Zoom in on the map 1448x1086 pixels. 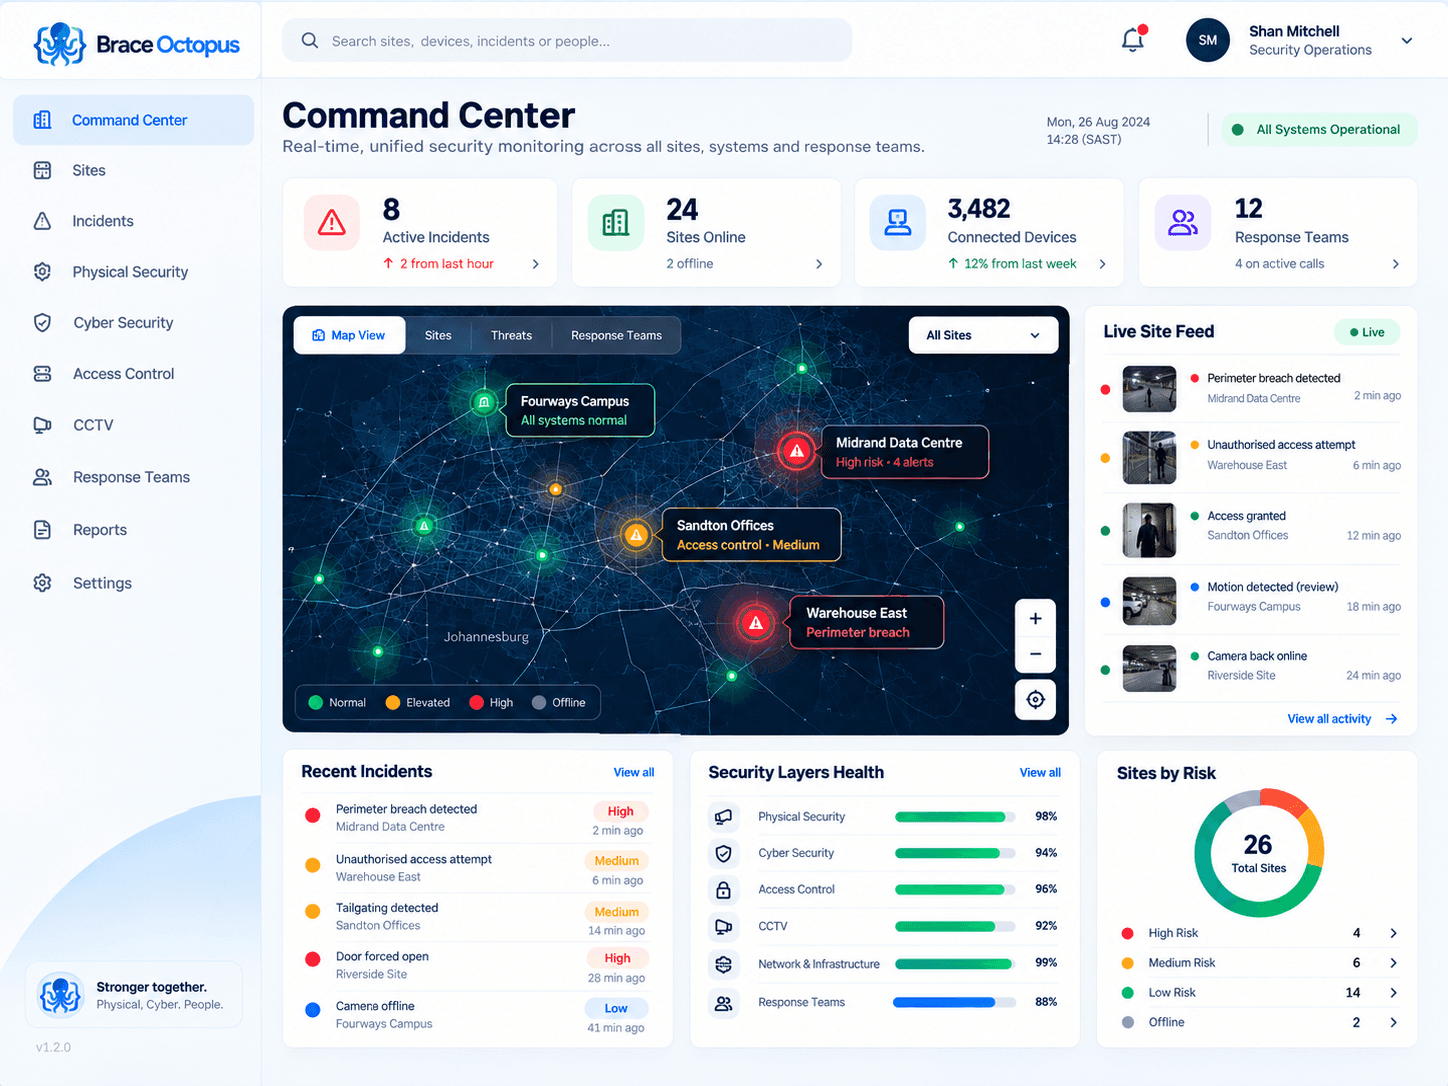(1035, 619)
